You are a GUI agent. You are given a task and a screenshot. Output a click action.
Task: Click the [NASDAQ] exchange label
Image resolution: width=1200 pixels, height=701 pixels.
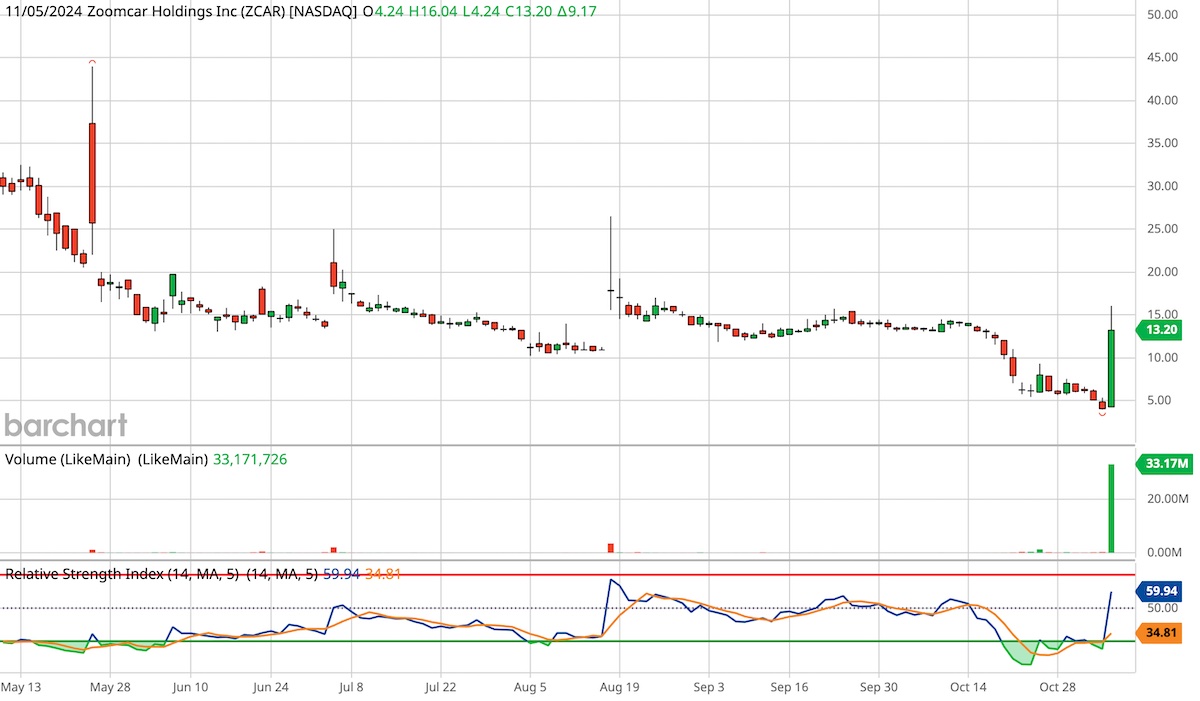click(x=322, y=14)
